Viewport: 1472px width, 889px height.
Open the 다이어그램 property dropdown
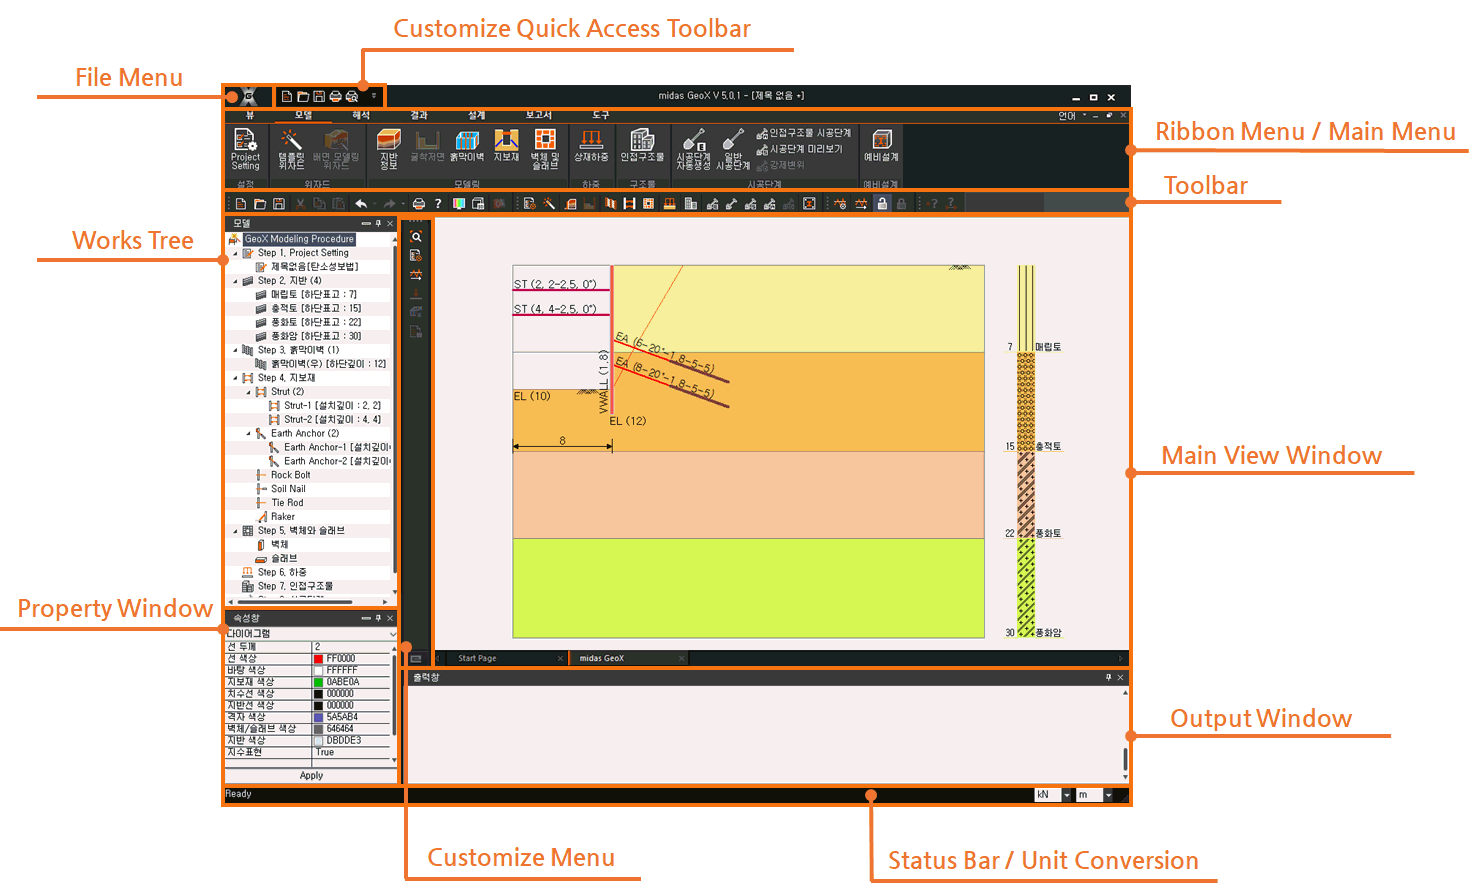click(392, 634)
